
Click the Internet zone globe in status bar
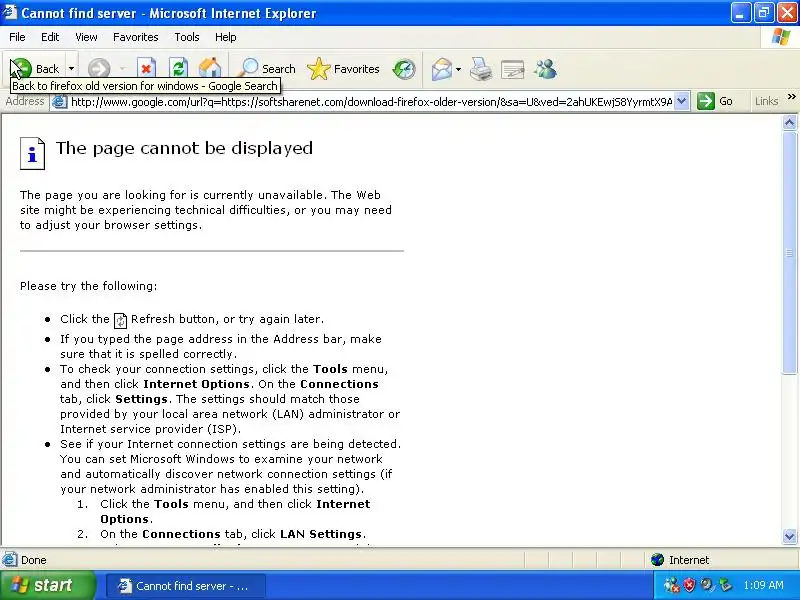coord(657,560)
